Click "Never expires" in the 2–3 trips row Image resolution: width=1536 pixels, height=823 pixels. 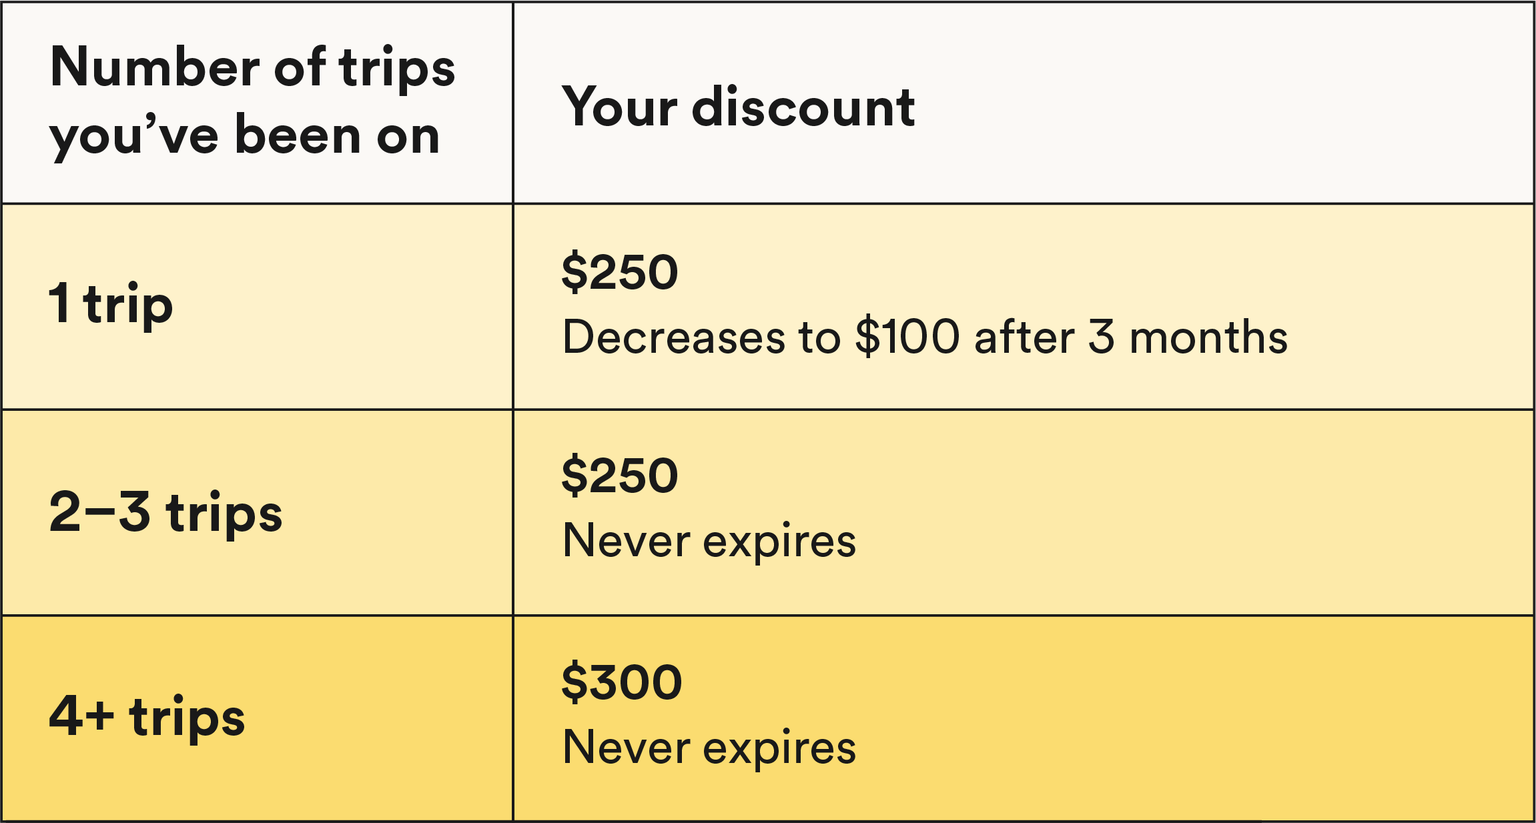coord(709,541)
